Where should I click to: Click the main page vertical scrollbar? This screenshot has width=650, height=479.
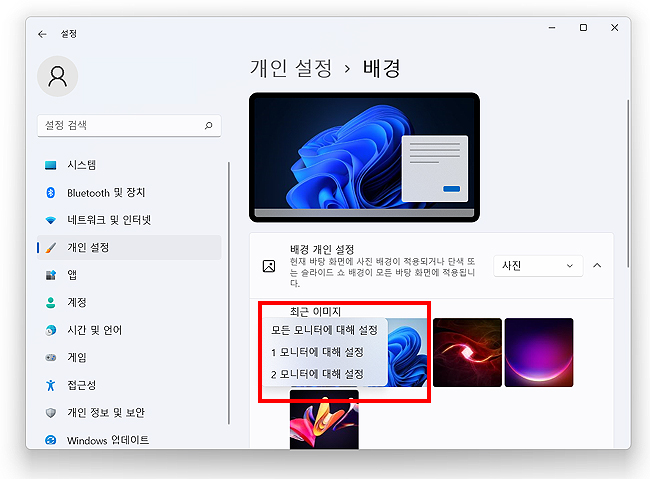[x=628, y=184]
